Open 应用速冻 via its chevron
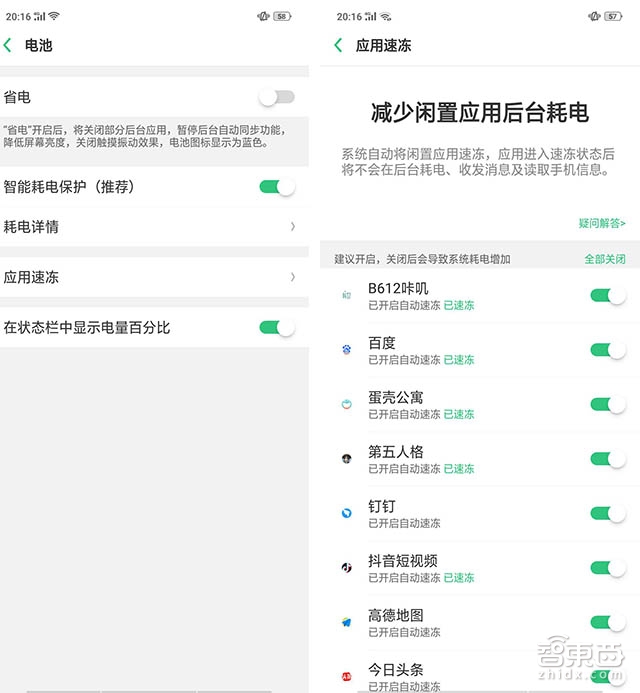640x693 pixels. coord(293,277)
